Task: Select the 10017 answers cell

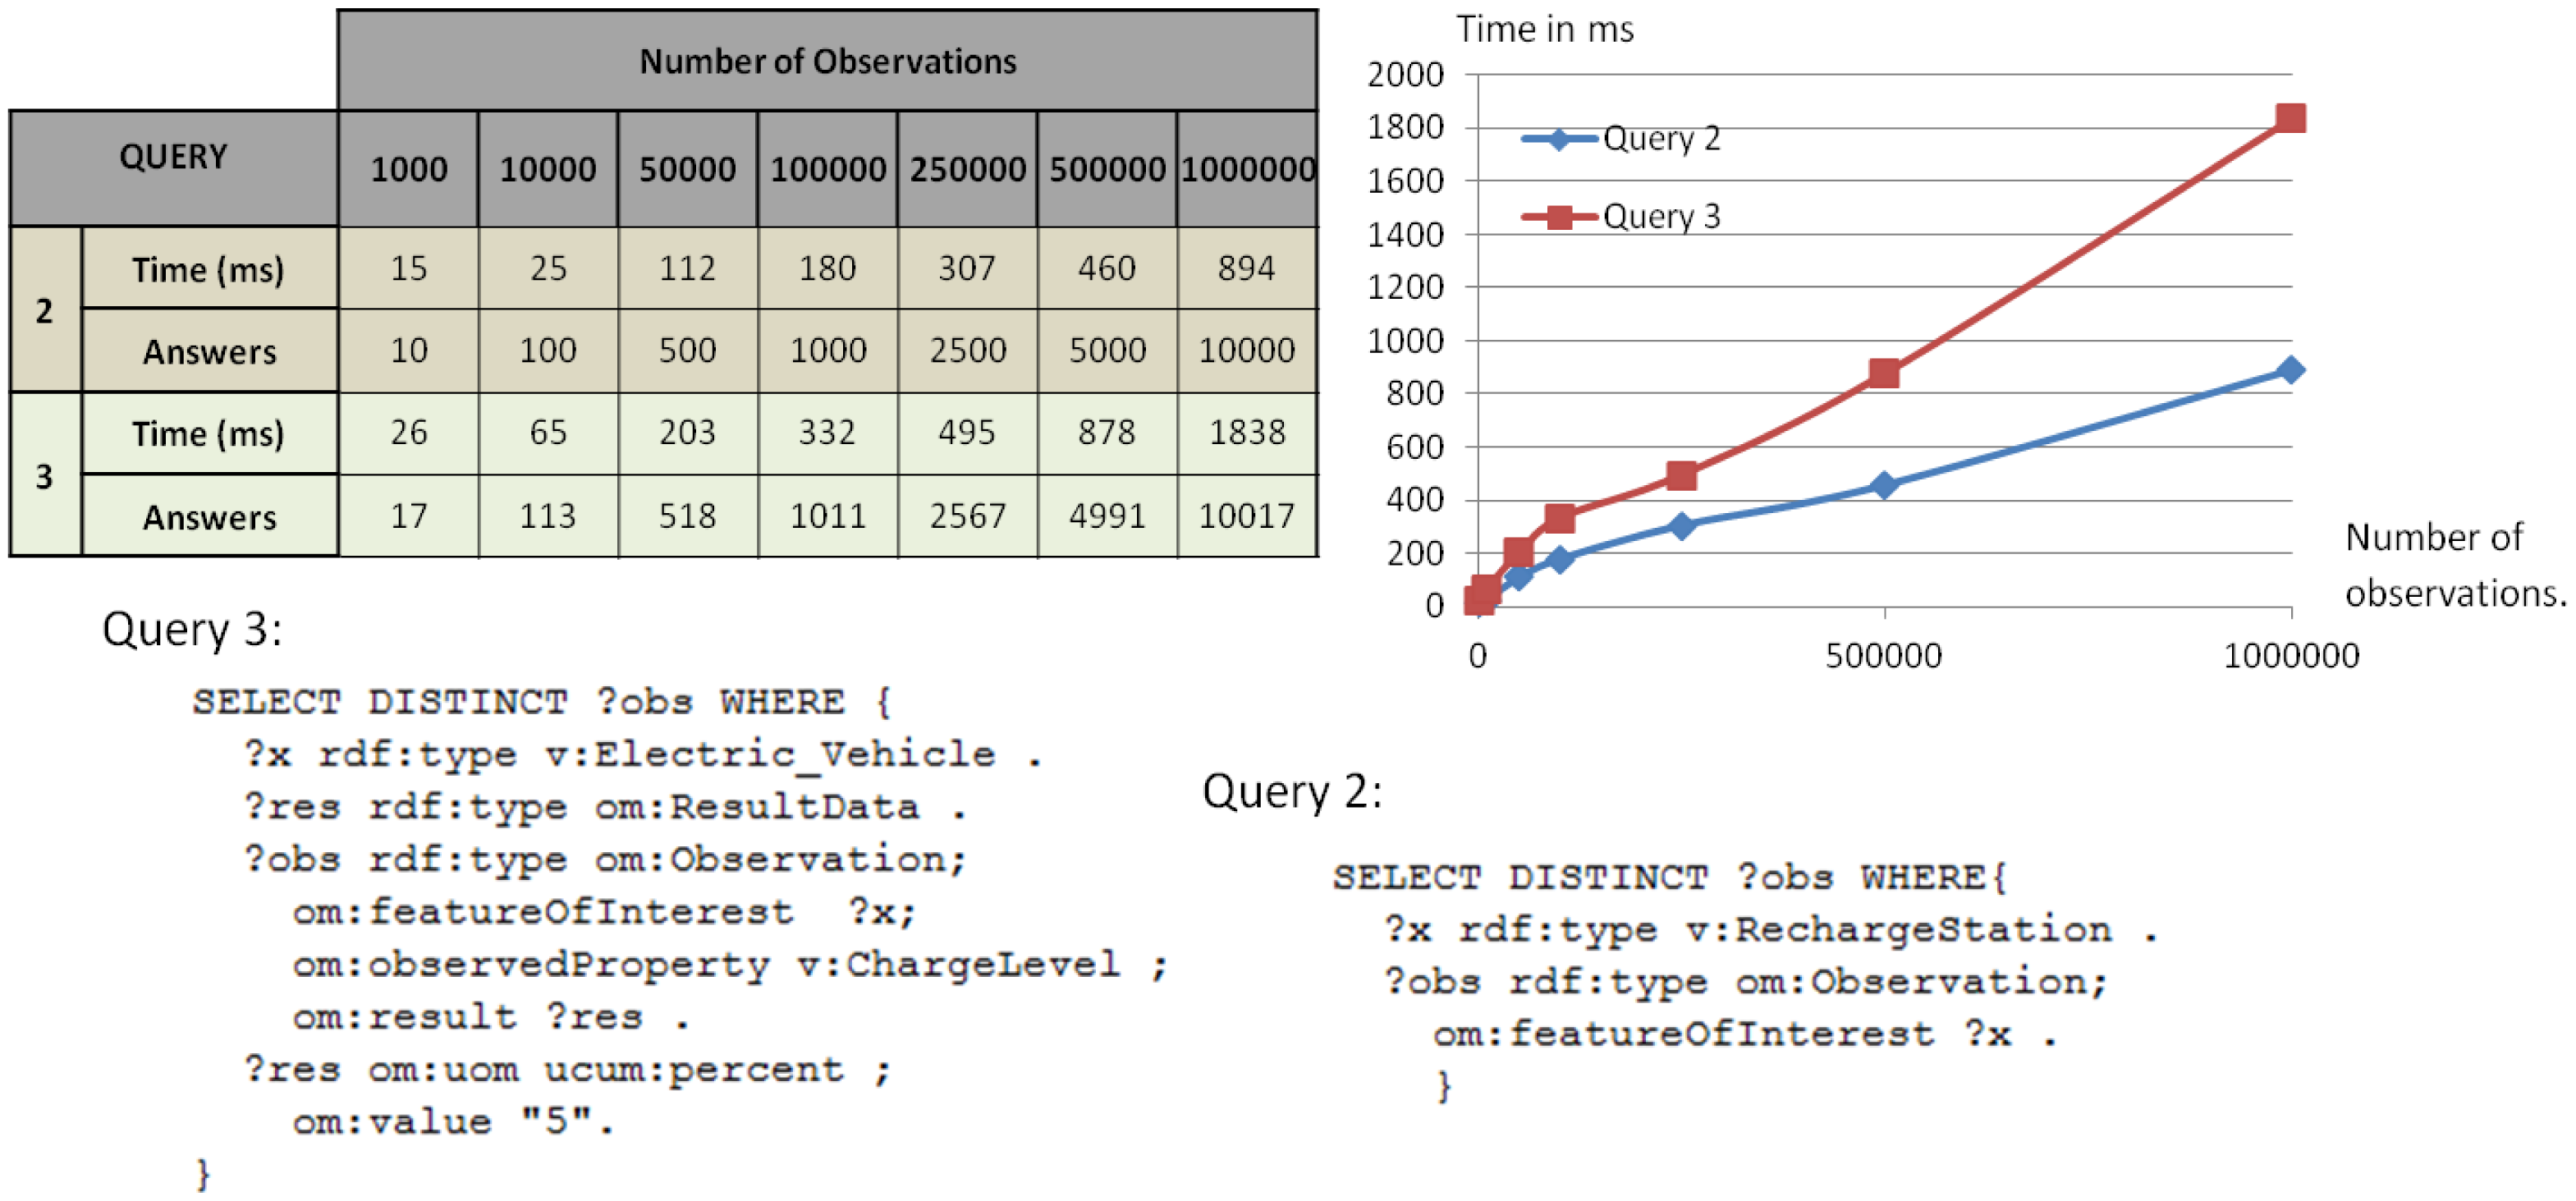Action: coord(1246,516)
